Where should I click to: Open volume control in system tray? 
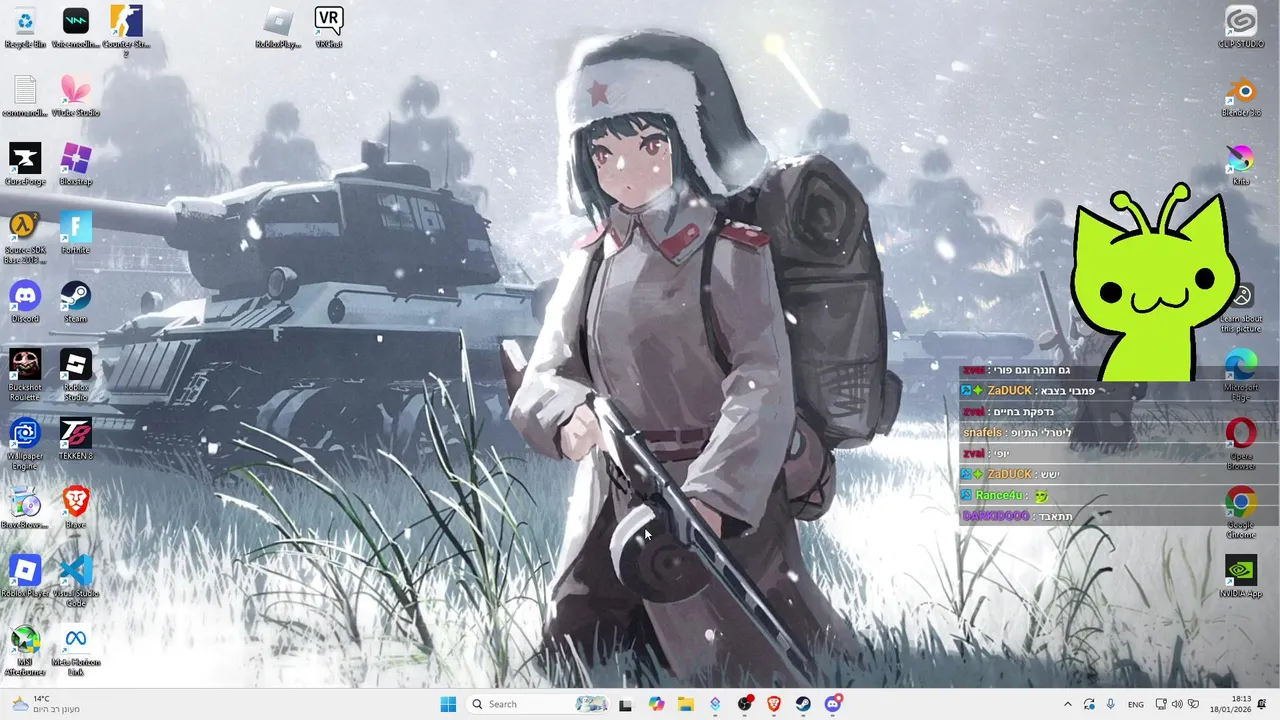pos(1177,704)
